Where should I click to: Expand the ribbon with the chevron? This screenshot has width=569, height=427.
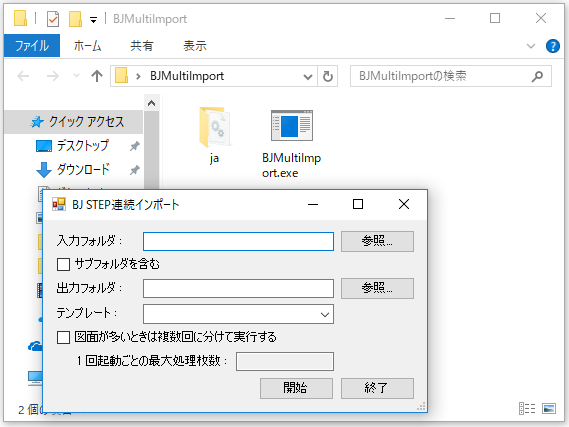[531, 46]
